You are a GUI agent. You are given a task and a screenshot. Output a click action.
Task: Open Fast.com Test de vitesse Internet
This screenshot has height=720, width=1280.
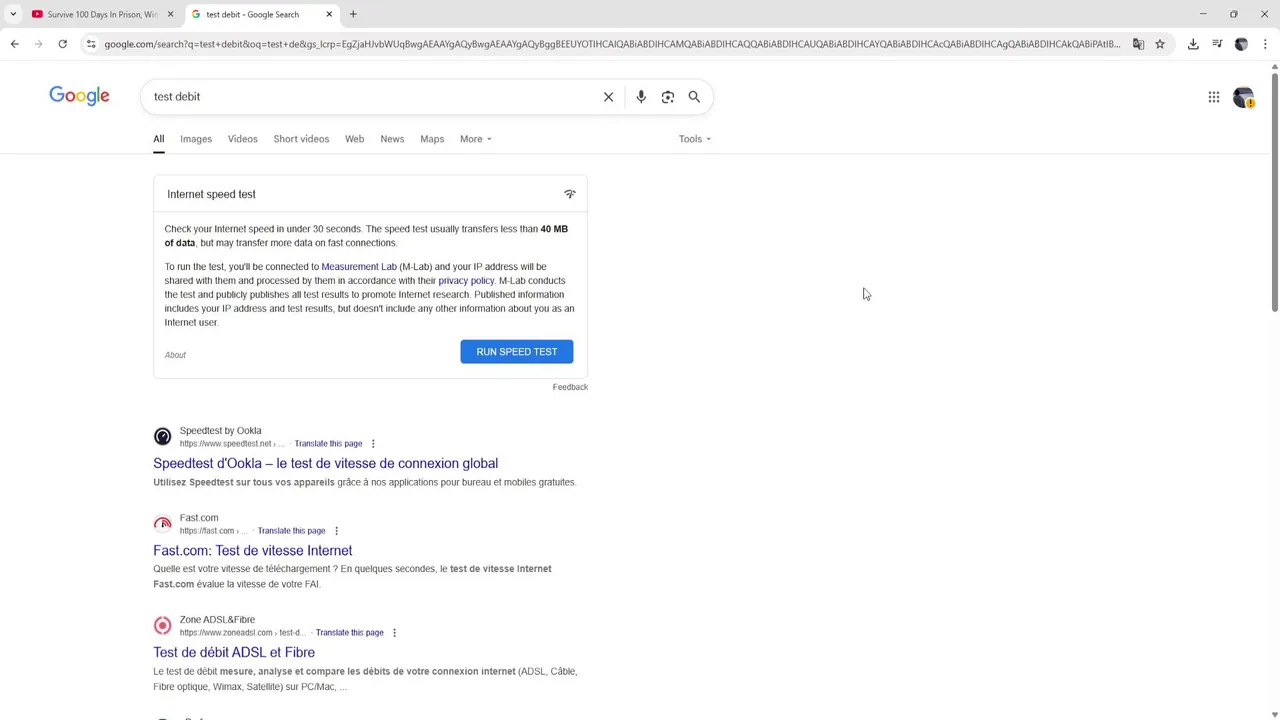click(252, 551)
